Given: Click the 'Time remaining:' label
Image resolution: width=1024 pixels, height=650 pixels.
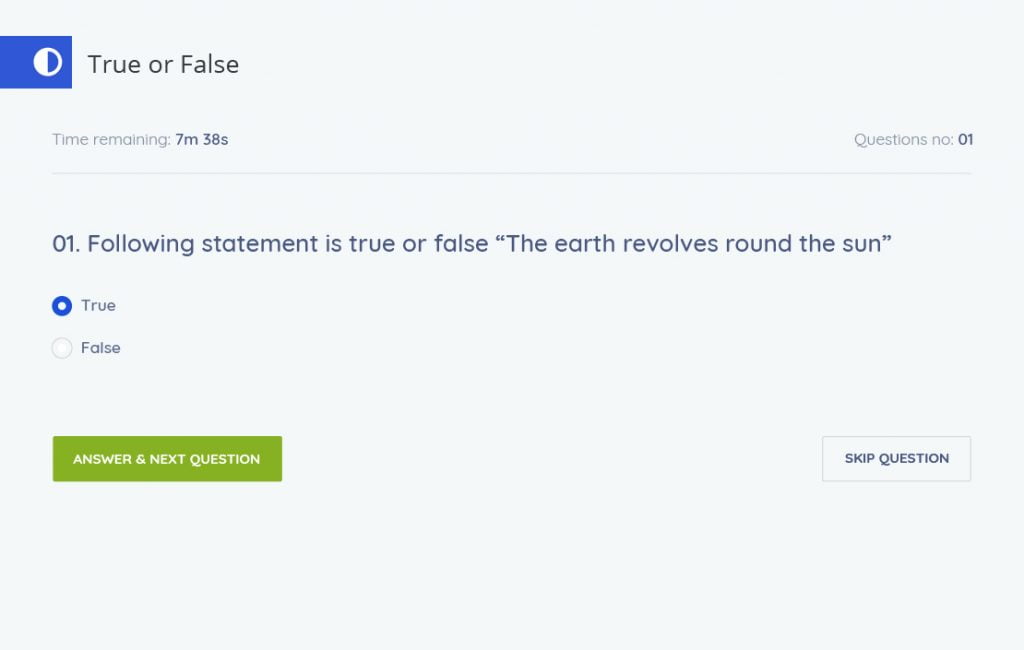Looking at the screenshot, I should [111, 140].
